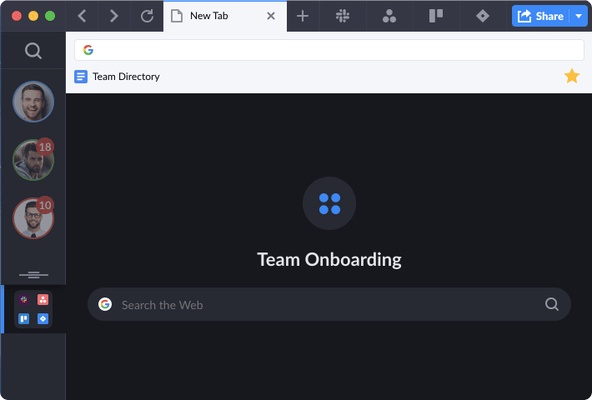Reload the current page
592x400 pixels.
(x=146, y=16)
